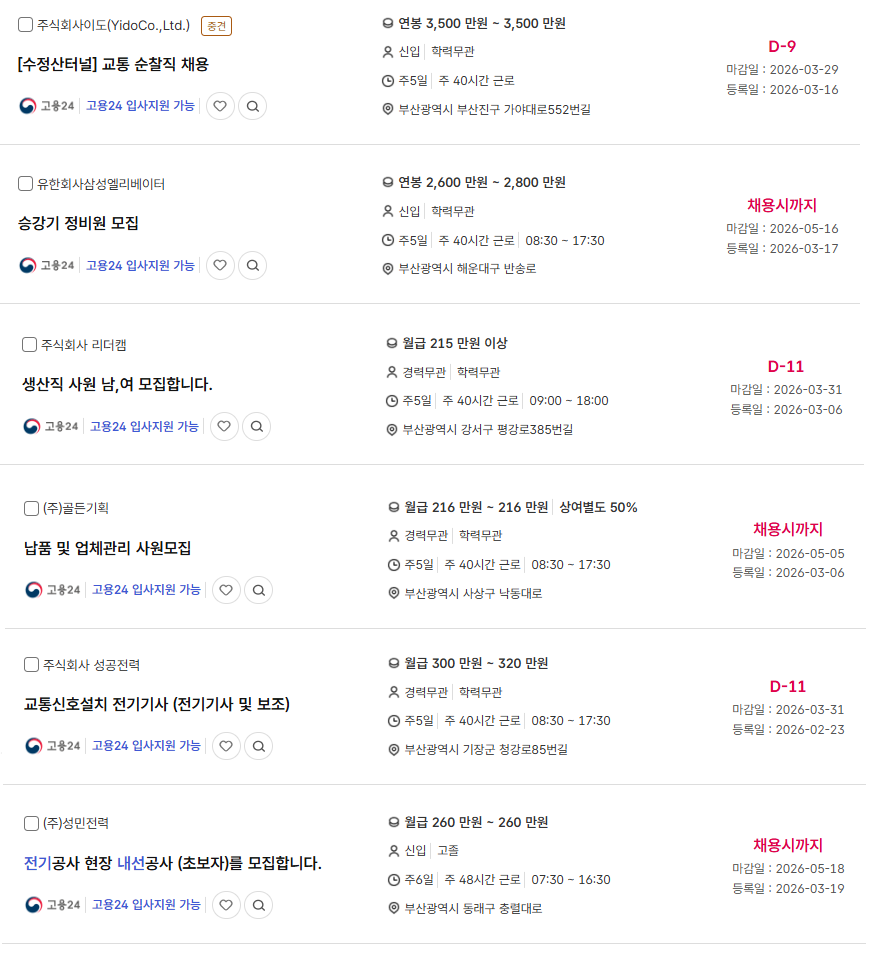Open magnifier preview for 주식회사 성공전력 listing
The height and width of the screenshot is (957, 876).
point(259,747)
